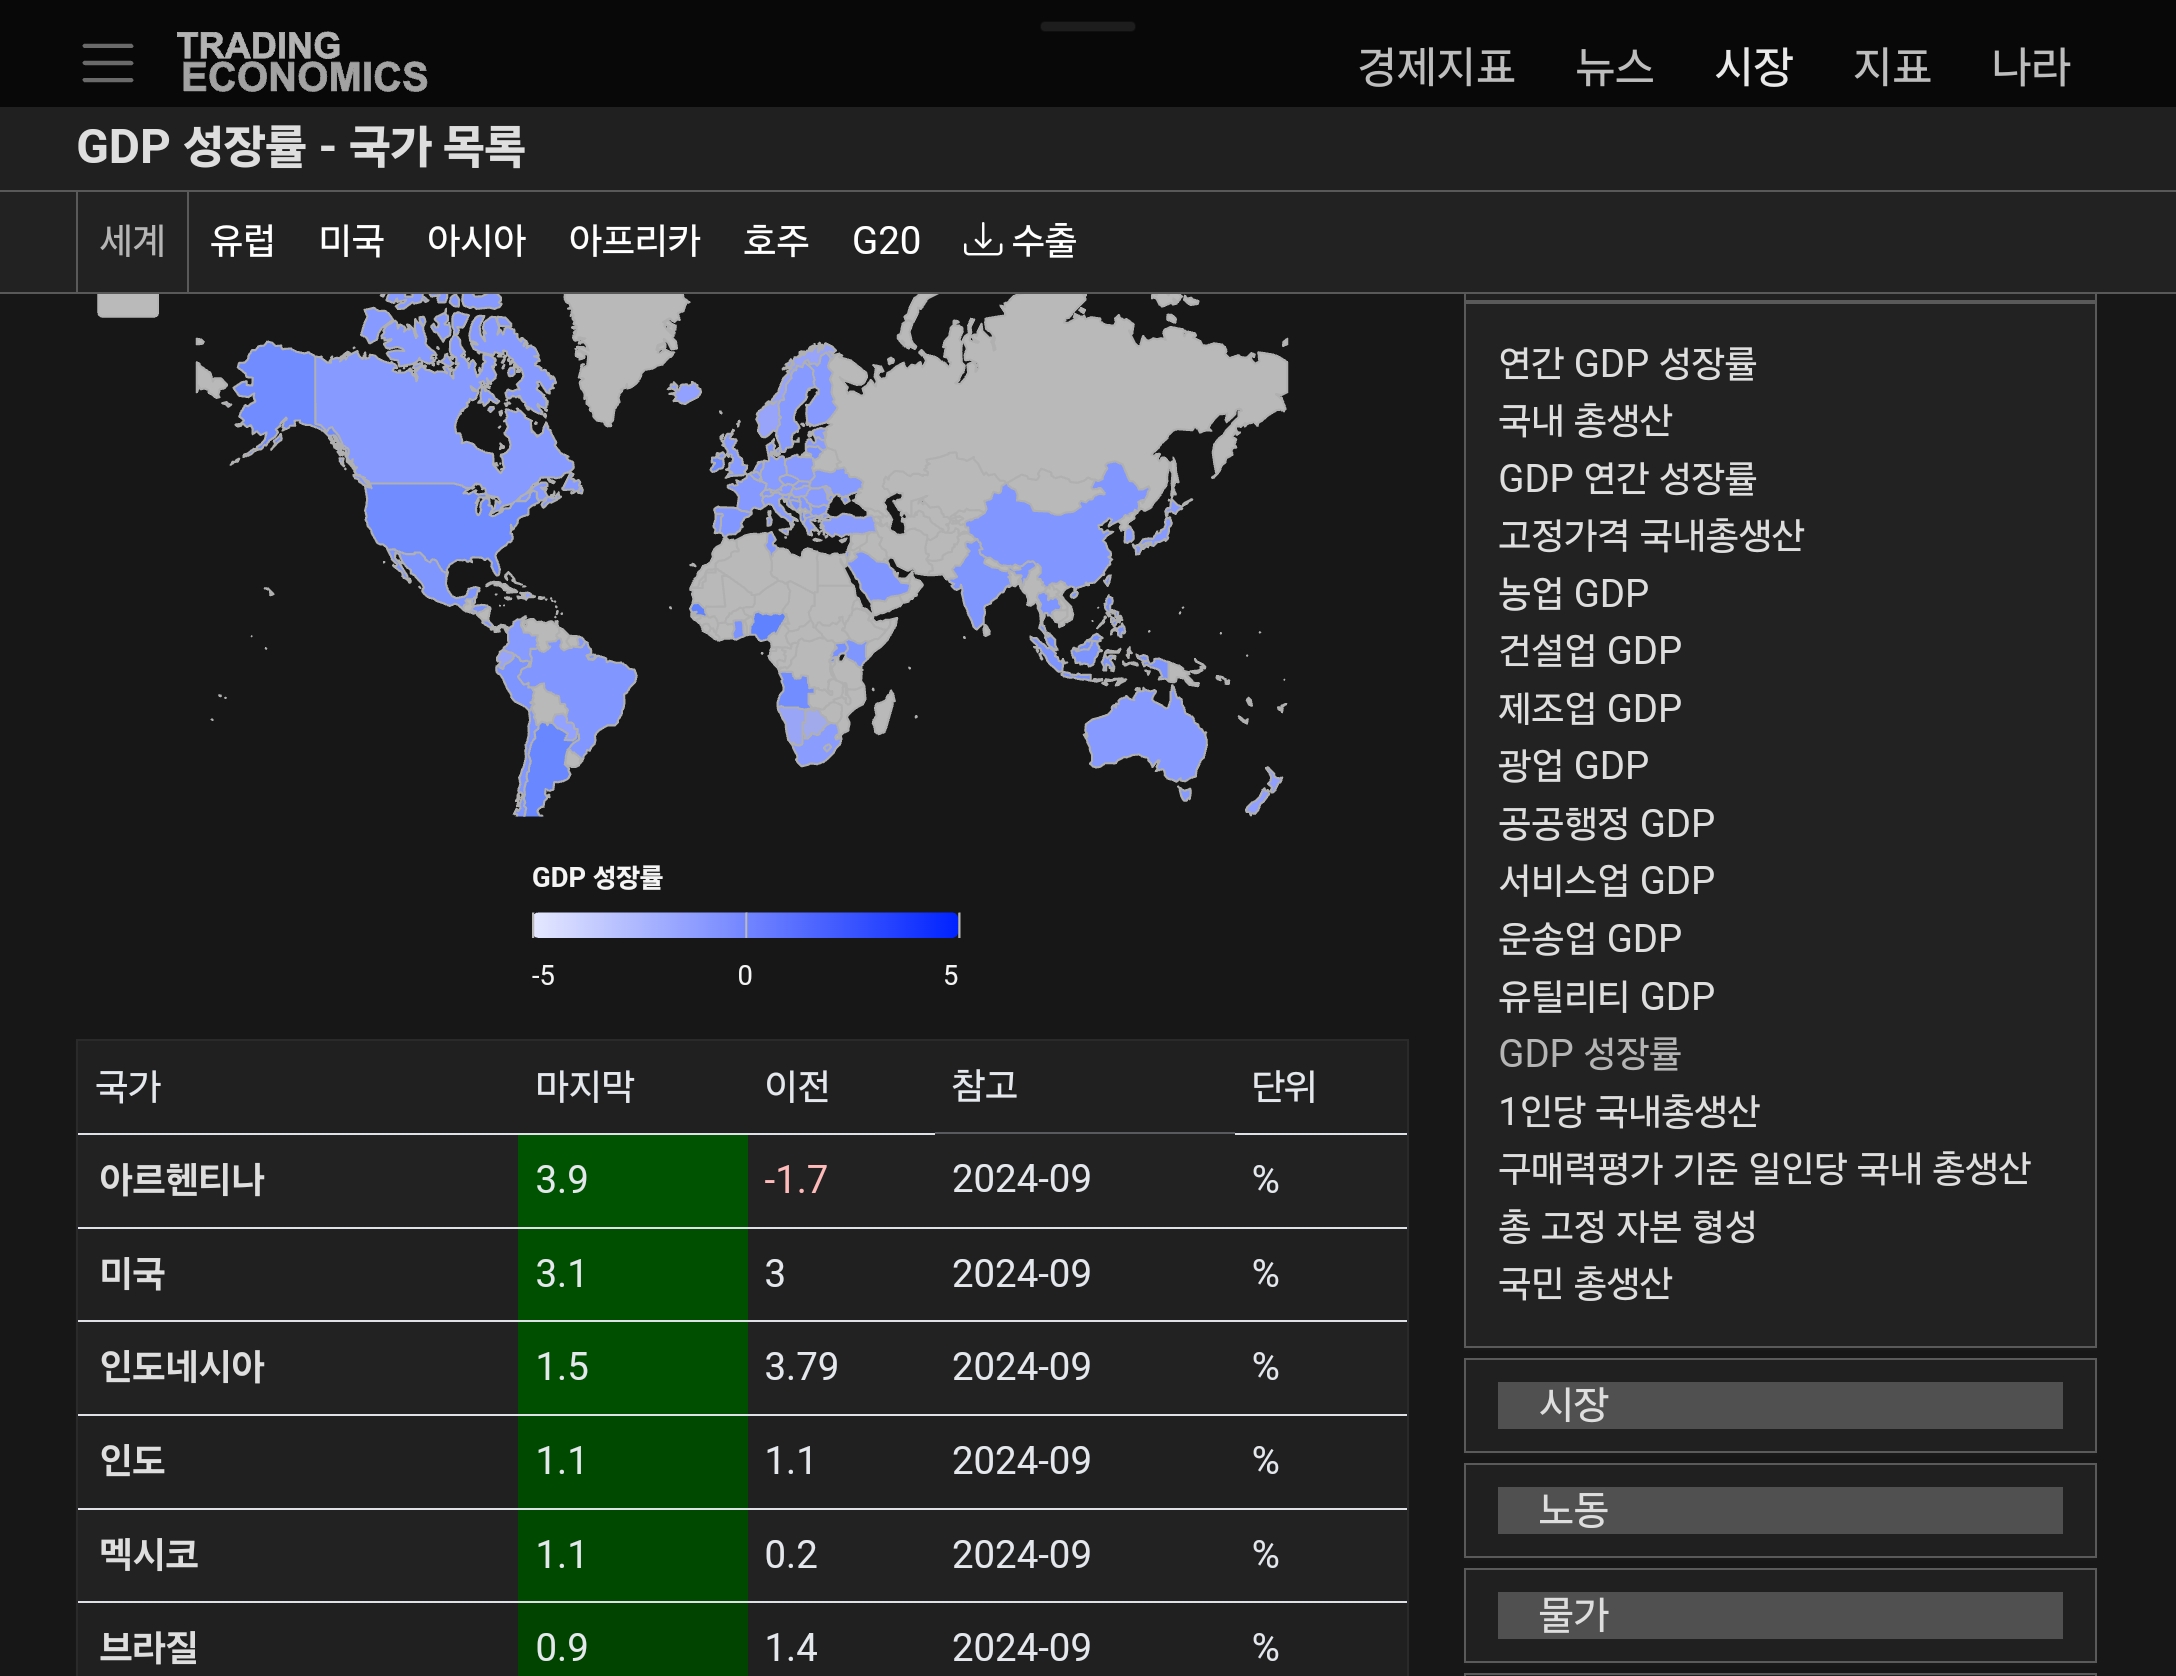Open GDP 연간 성장률 sidebar link
The image size is (2176, 1676).
(x=1627, y=479)
